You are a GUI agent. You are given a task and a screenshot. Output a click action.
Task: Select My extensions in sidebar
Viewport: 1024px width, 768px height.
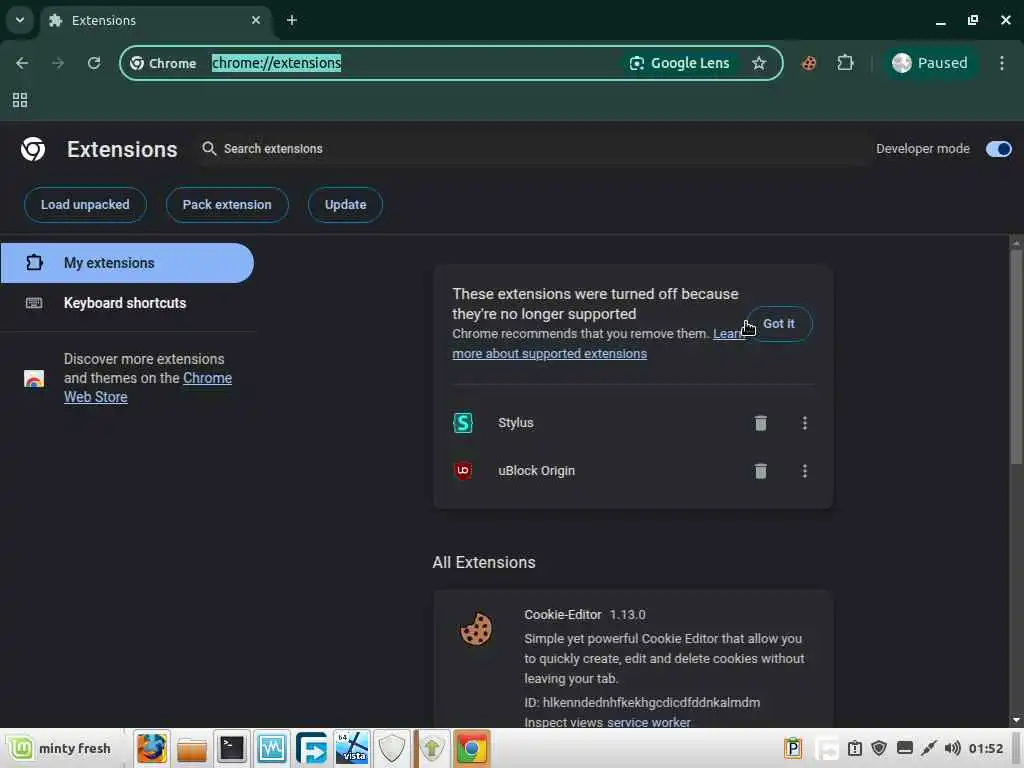[127, 263]
